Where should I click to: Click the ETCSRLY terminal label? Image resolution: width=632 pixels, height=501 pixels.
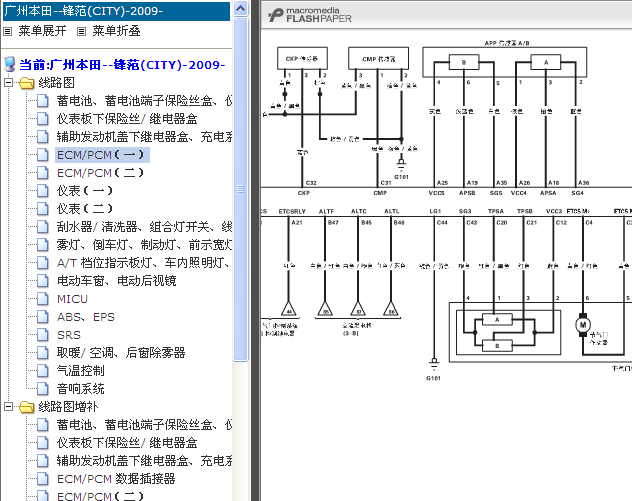[x=292, y=211]
